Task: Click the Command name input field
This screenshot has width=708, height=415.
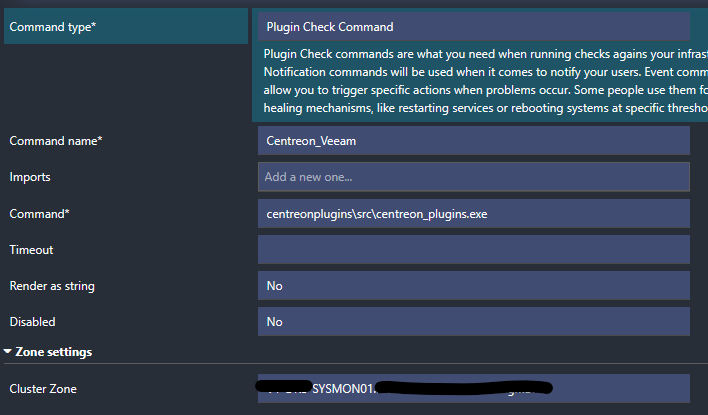Action: click(473, 141)
